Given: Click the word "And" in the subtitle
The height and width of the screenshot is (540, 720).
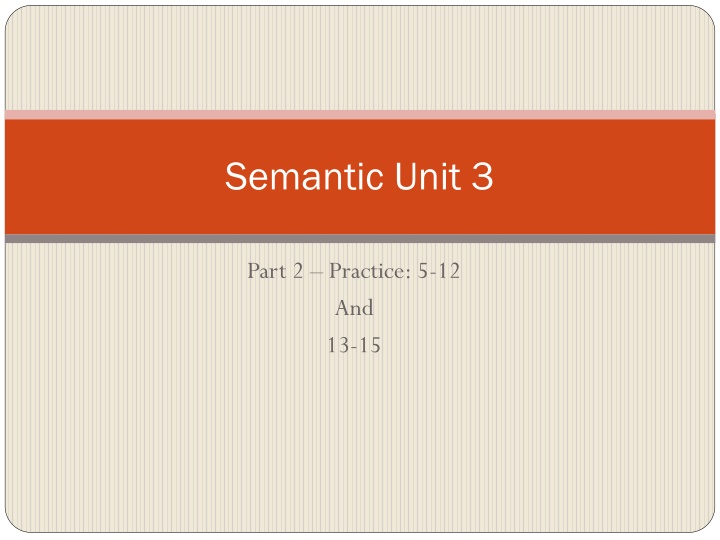Looking at the screenshot, I should tap(354, 308).
